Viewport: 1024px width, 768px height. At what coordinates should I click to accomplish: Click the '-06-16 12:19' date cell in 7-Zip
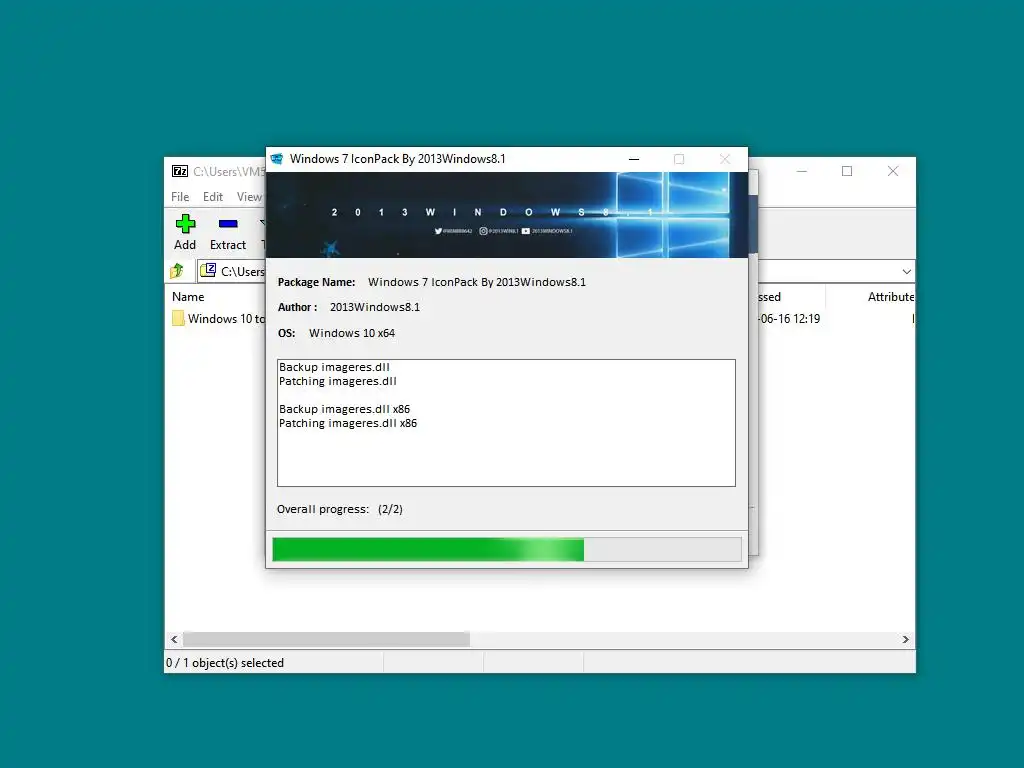click(x=789, y=319)
